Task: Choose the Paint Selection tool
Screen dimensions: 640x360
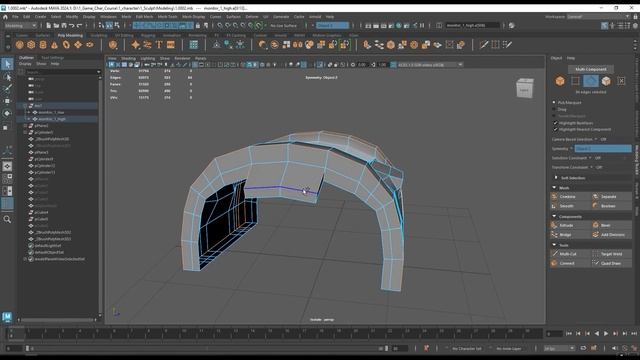Action: tap(7, 89)
